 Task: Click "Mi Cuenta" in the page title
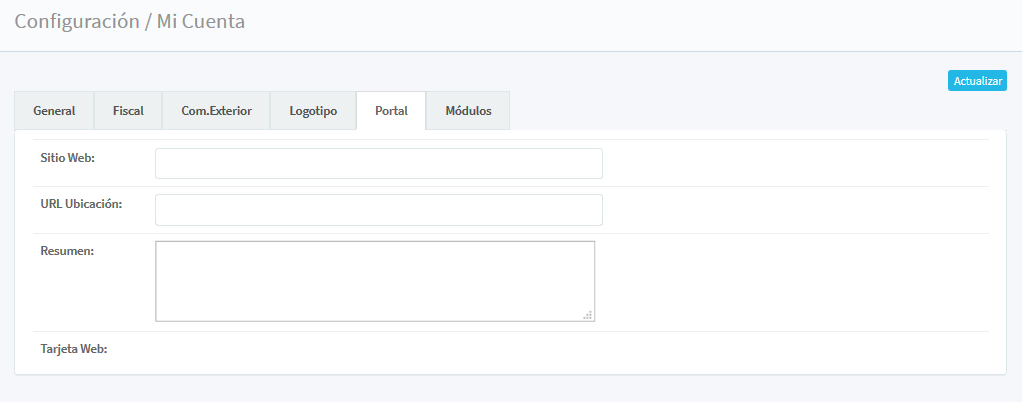point(201,21)
